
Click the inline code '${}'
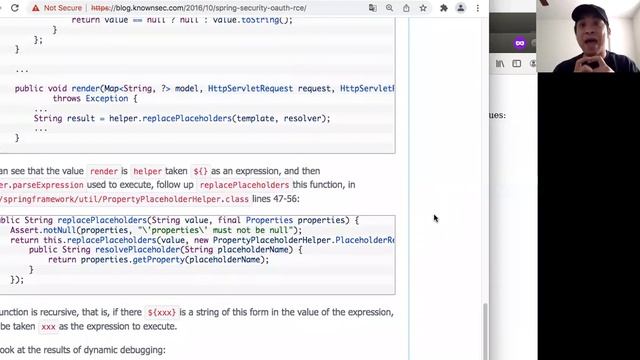pyautogui.click(x=200, y=171)
